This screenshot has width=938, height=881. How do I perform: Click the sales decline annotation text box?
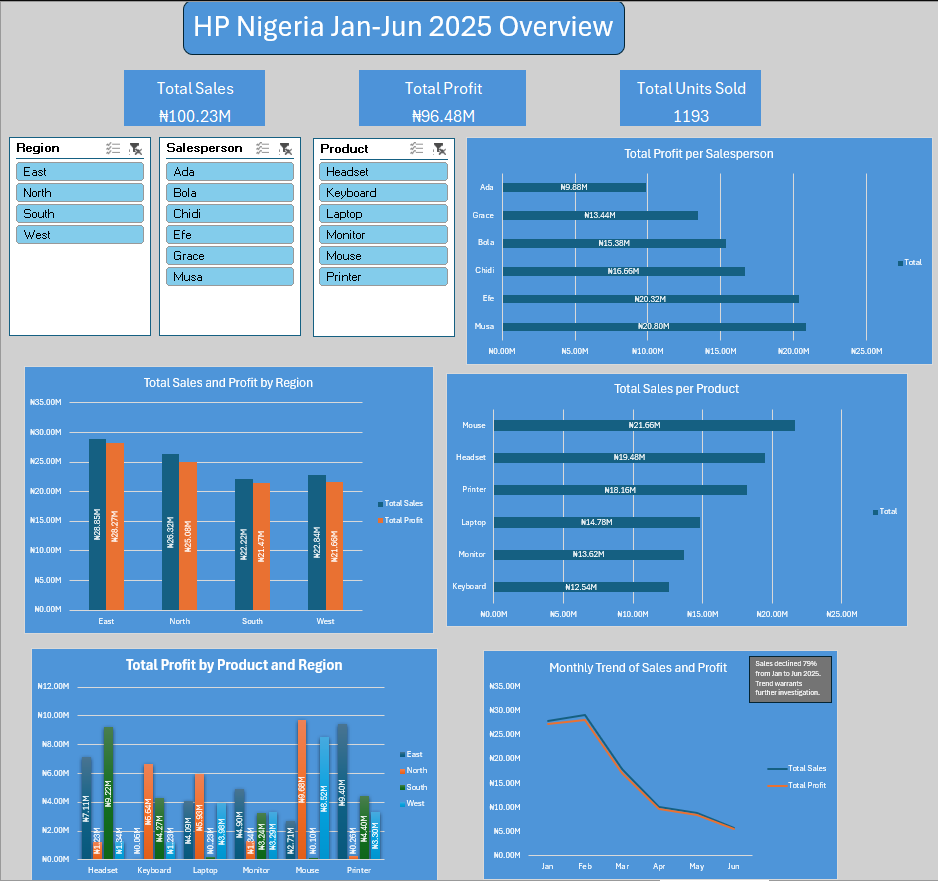point(790,678)
